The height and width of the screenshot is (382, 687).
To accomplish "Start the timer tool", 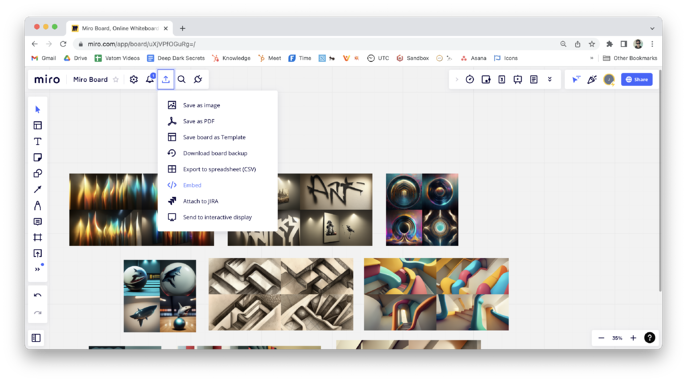I will click(470, 79).
